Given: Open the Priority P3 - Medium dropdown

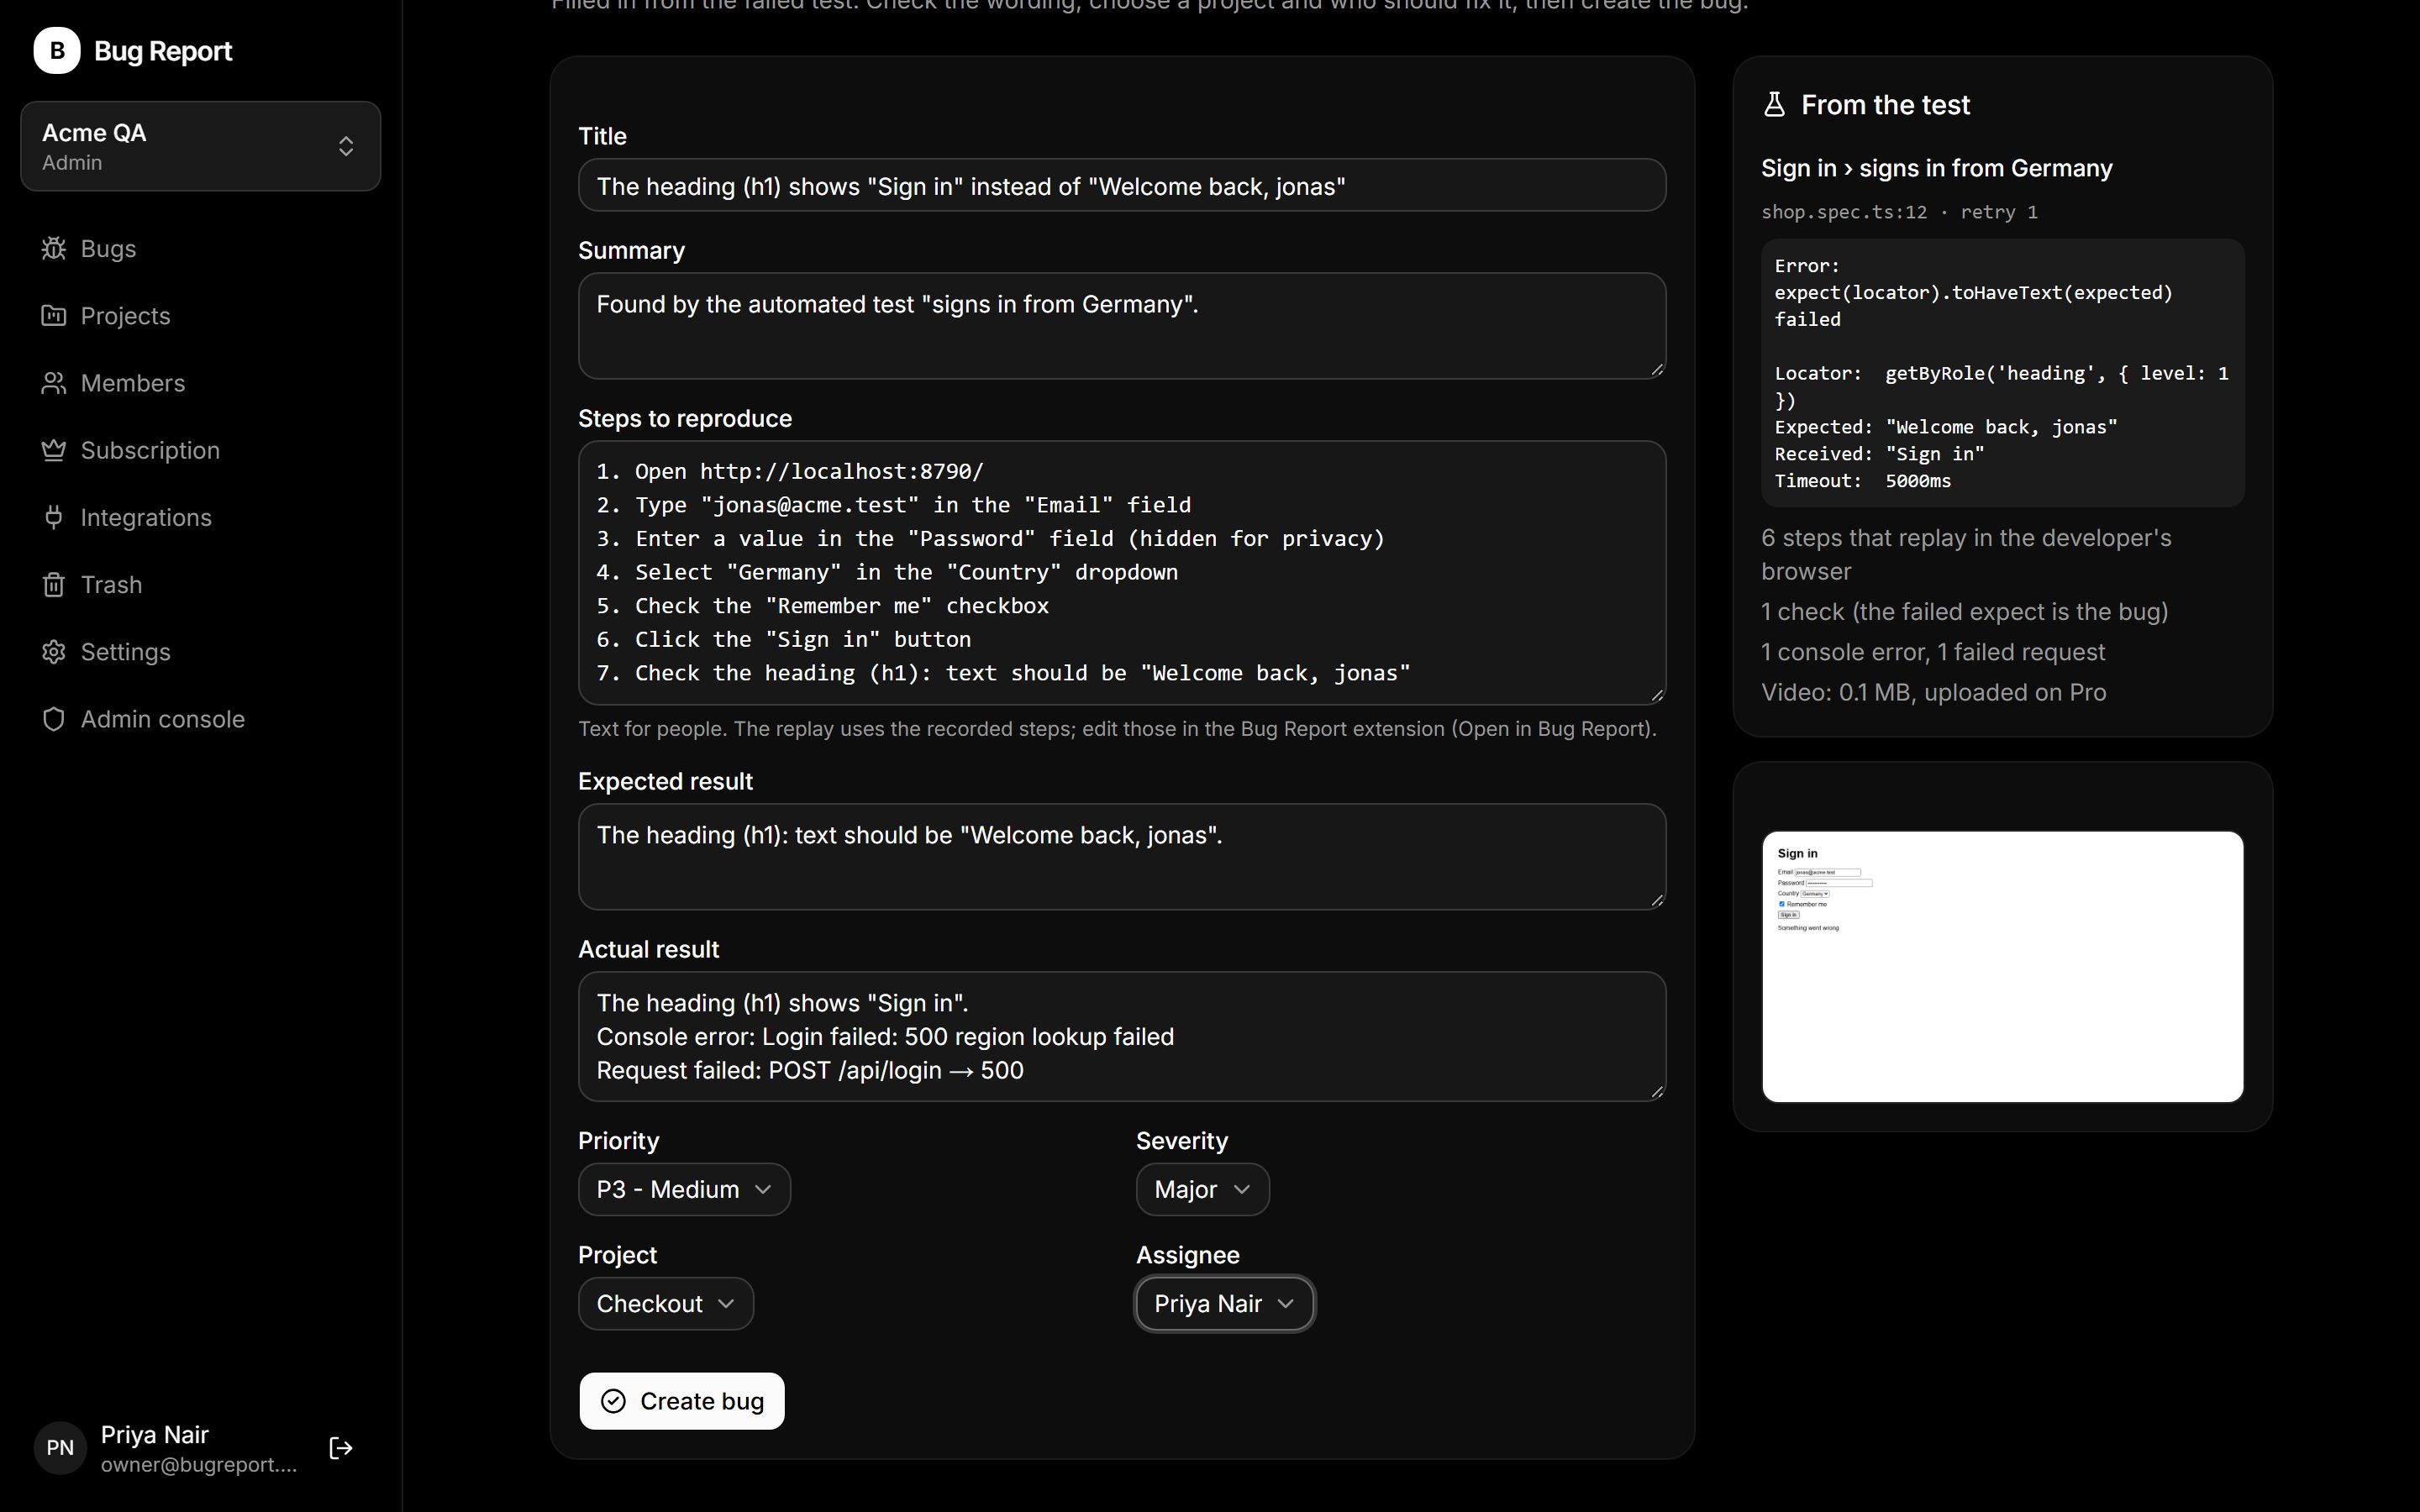Looking at the screenshot, I should tap(684, 1189).
